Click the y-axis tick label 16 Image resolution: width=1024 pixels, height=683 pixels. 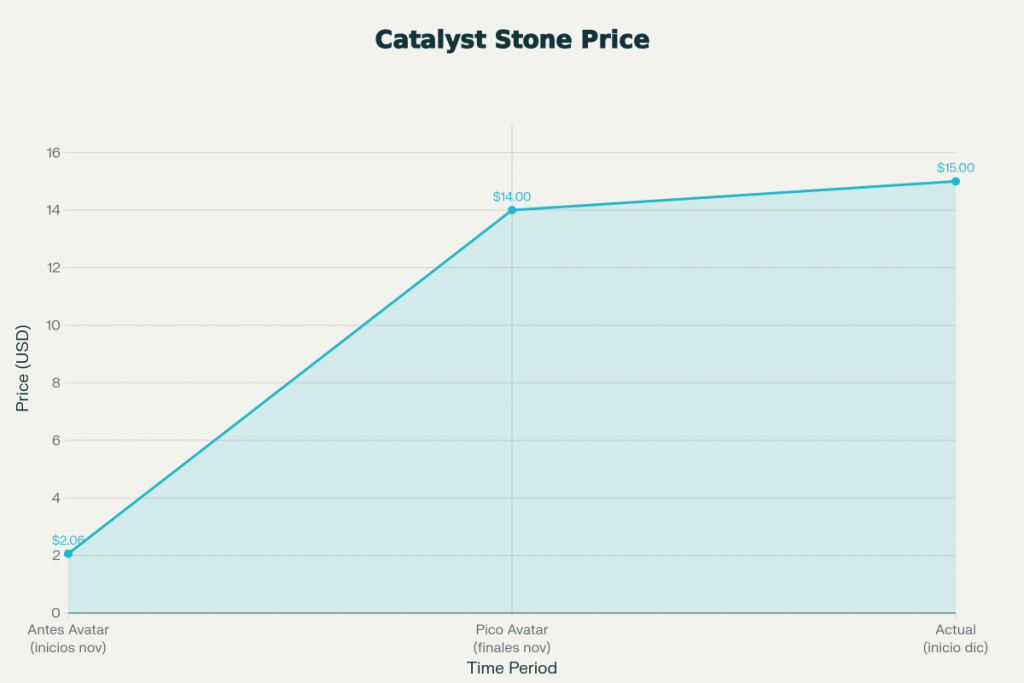(x=52, y=153)
